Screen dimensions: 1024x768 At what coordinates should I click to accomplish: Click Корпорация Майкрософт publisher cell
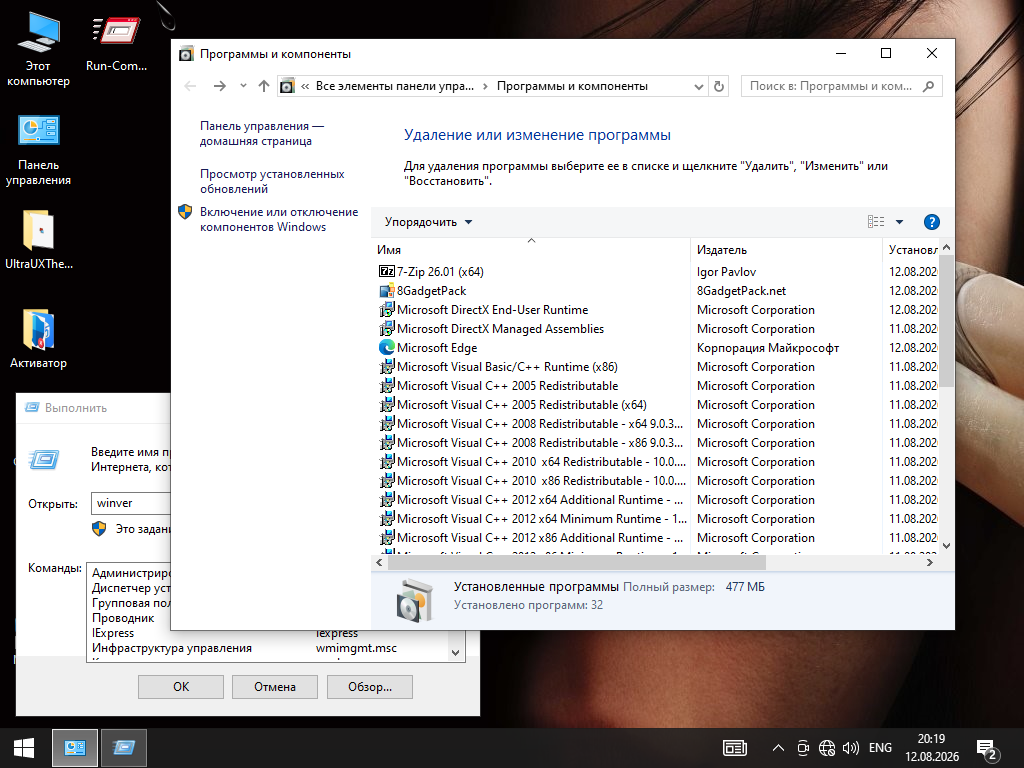tap(767, 347)
